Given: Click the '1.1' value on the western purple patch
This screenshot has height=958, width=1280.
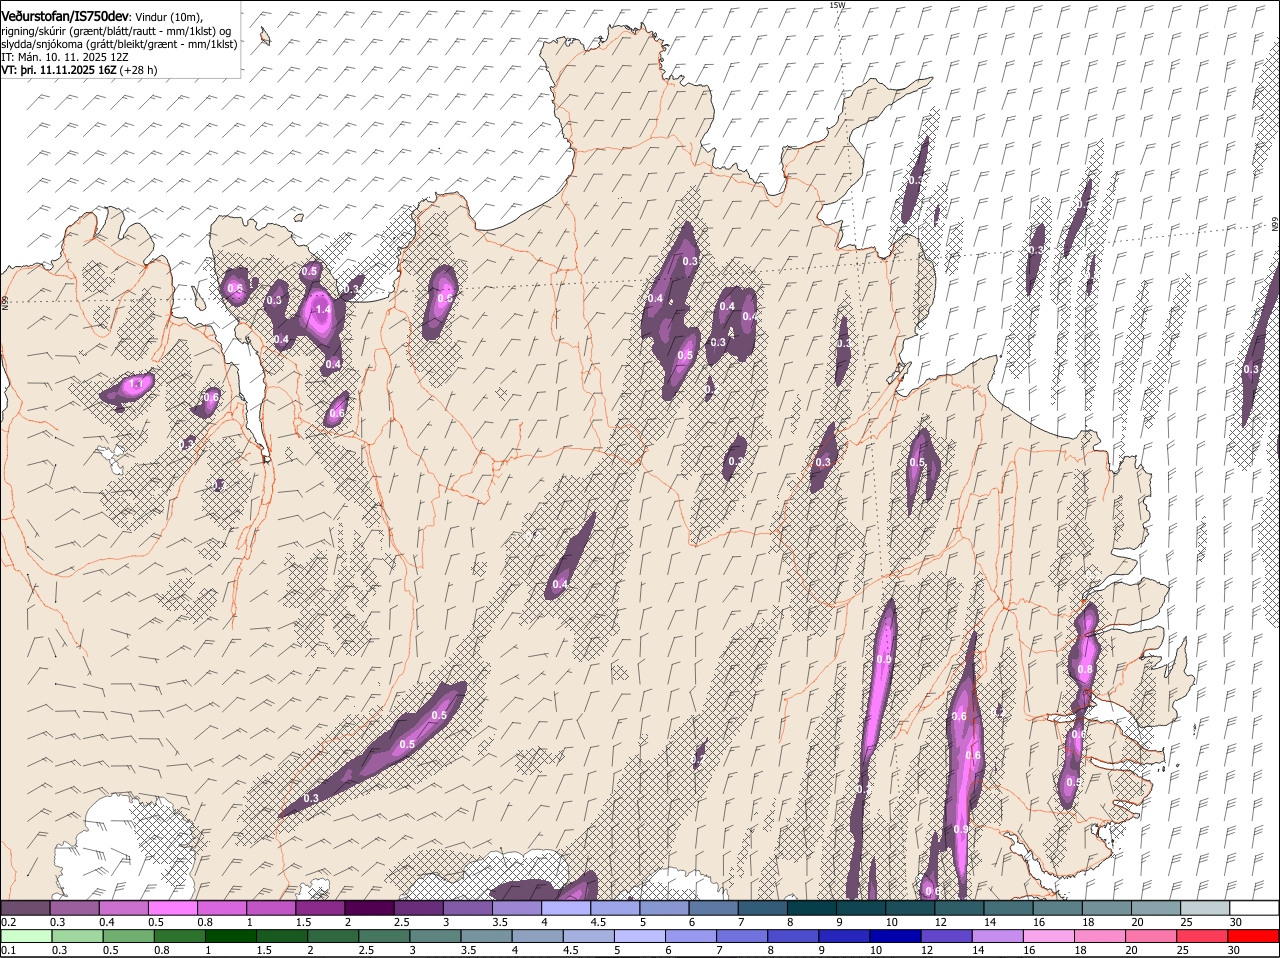Looking at the screenshot, I should 137,384.
